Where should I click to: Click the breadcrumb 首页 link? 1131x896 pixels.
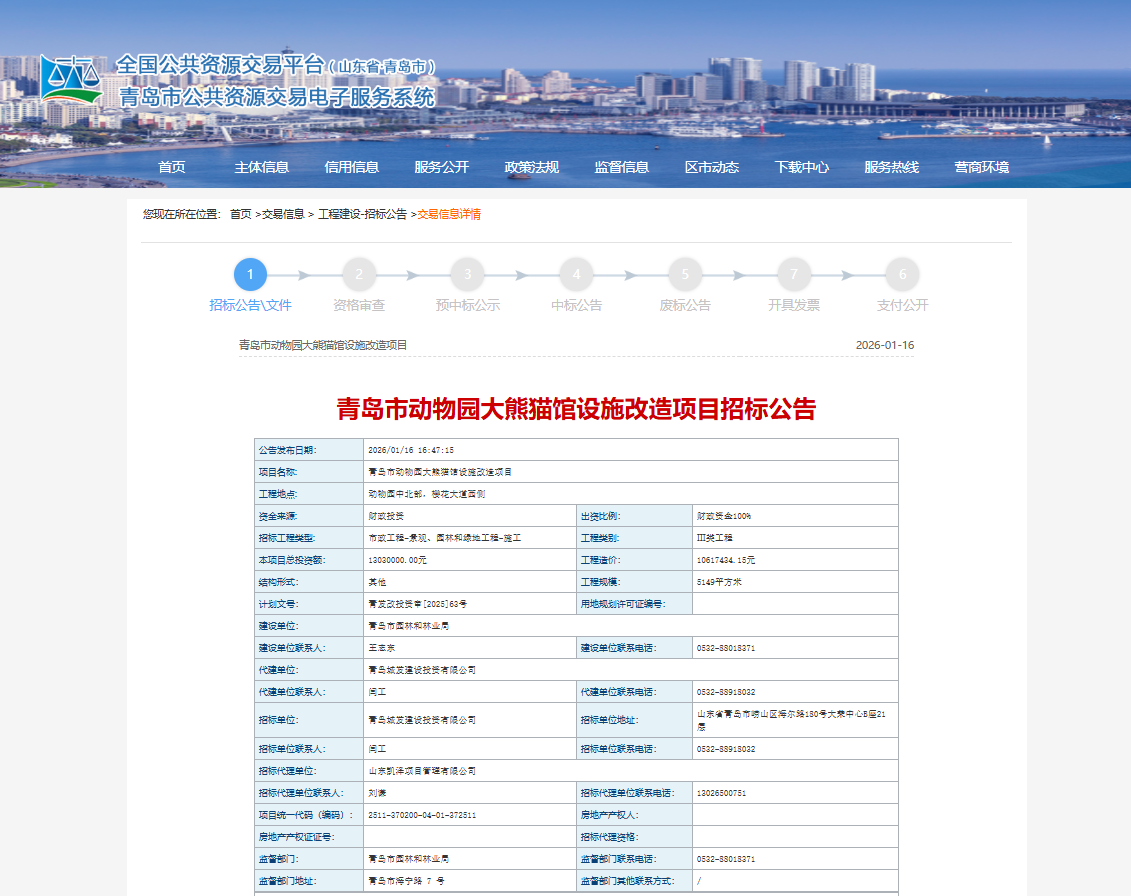(x=240, y=215)
